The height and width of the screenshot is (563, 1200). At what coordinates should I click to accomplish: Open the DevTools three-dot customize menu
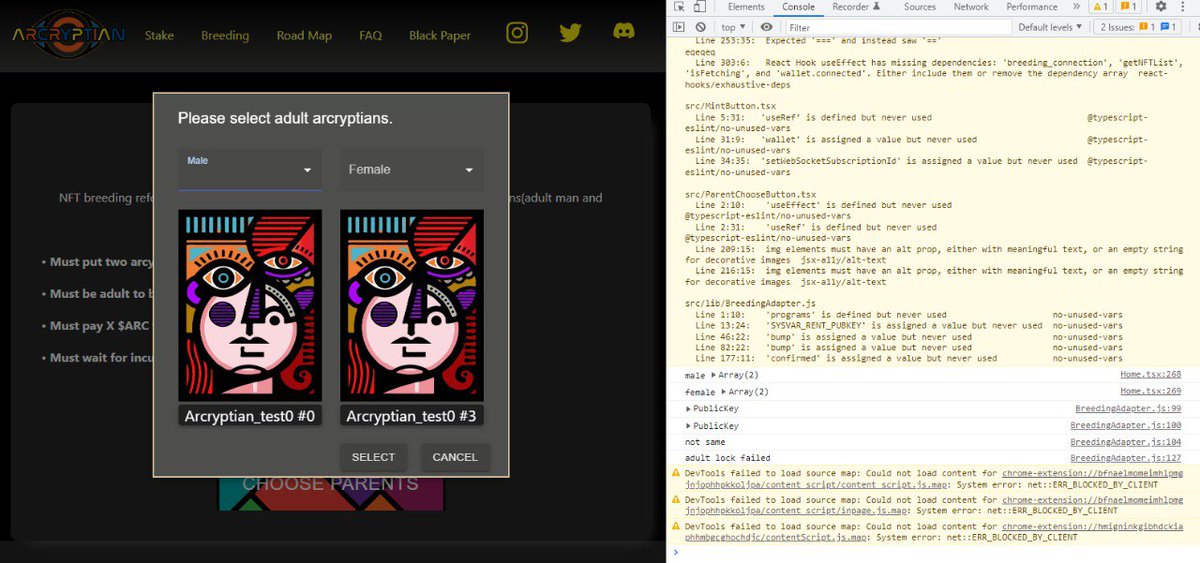(1182, 7)
